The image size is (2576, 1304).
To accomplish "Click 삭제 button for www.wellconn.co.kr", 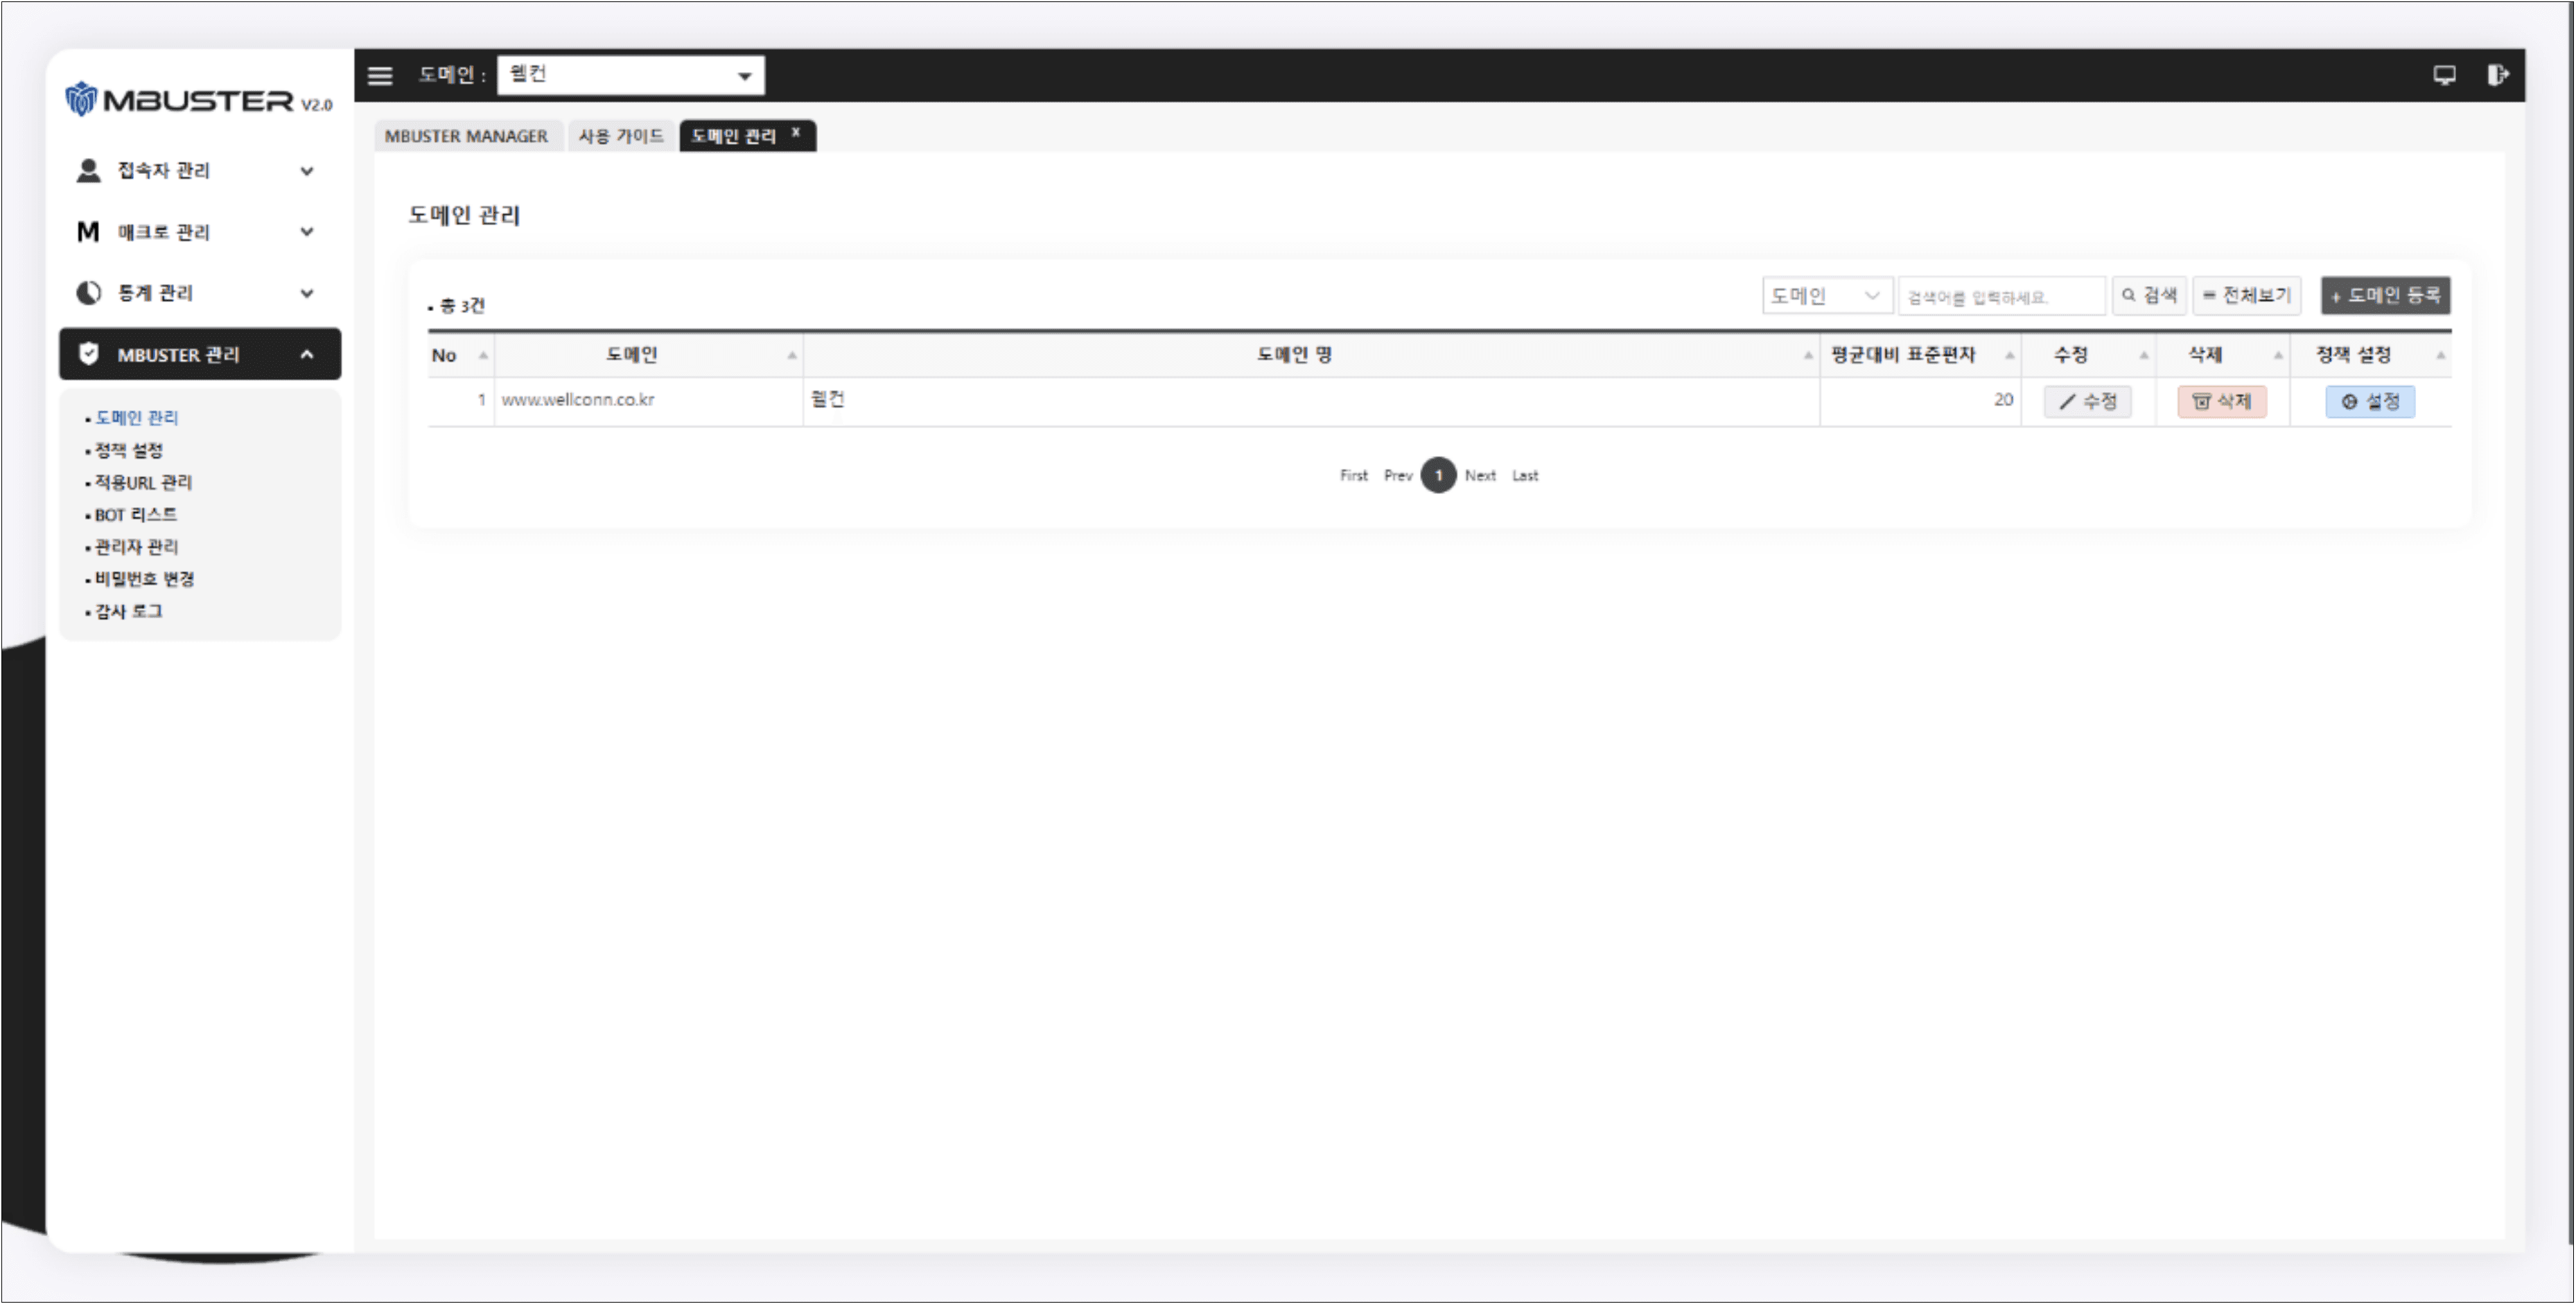I will (x=2222, y=402).
